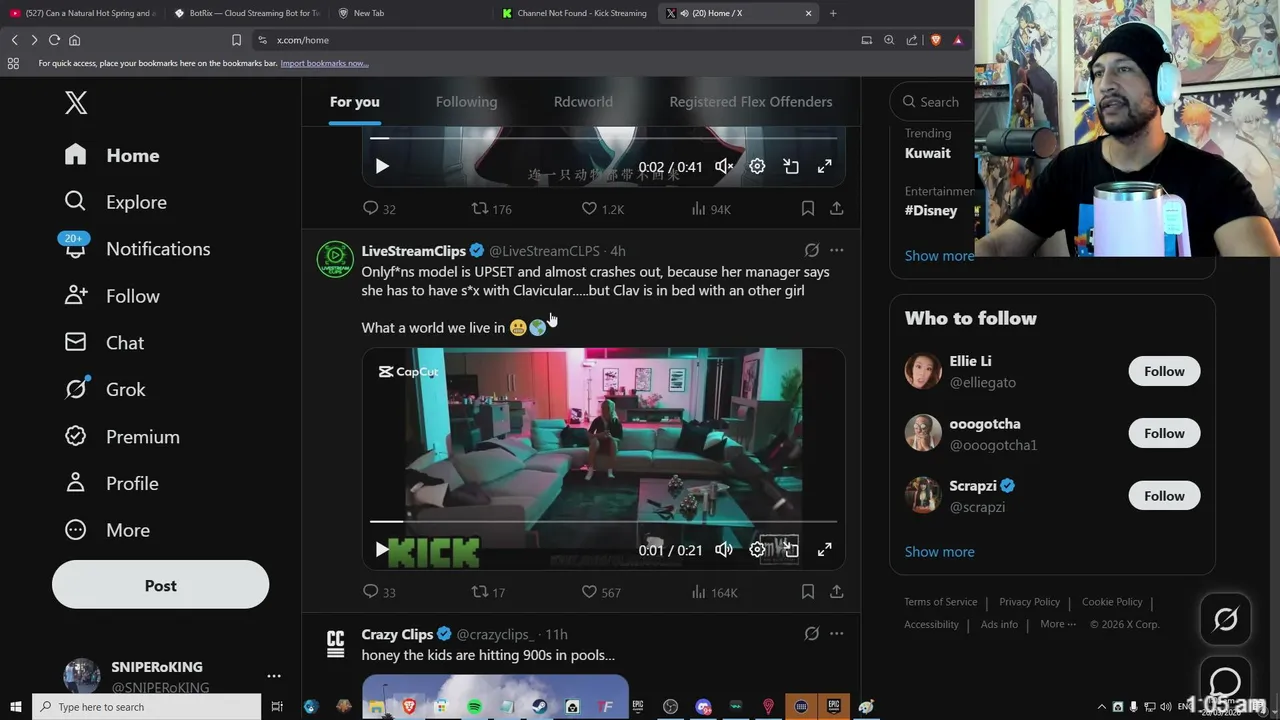The height and width of the screenshot is (720, 1280).
Task: Click the X logo in the sidebar
Action: pyautogui.click(x=76, y=102)
